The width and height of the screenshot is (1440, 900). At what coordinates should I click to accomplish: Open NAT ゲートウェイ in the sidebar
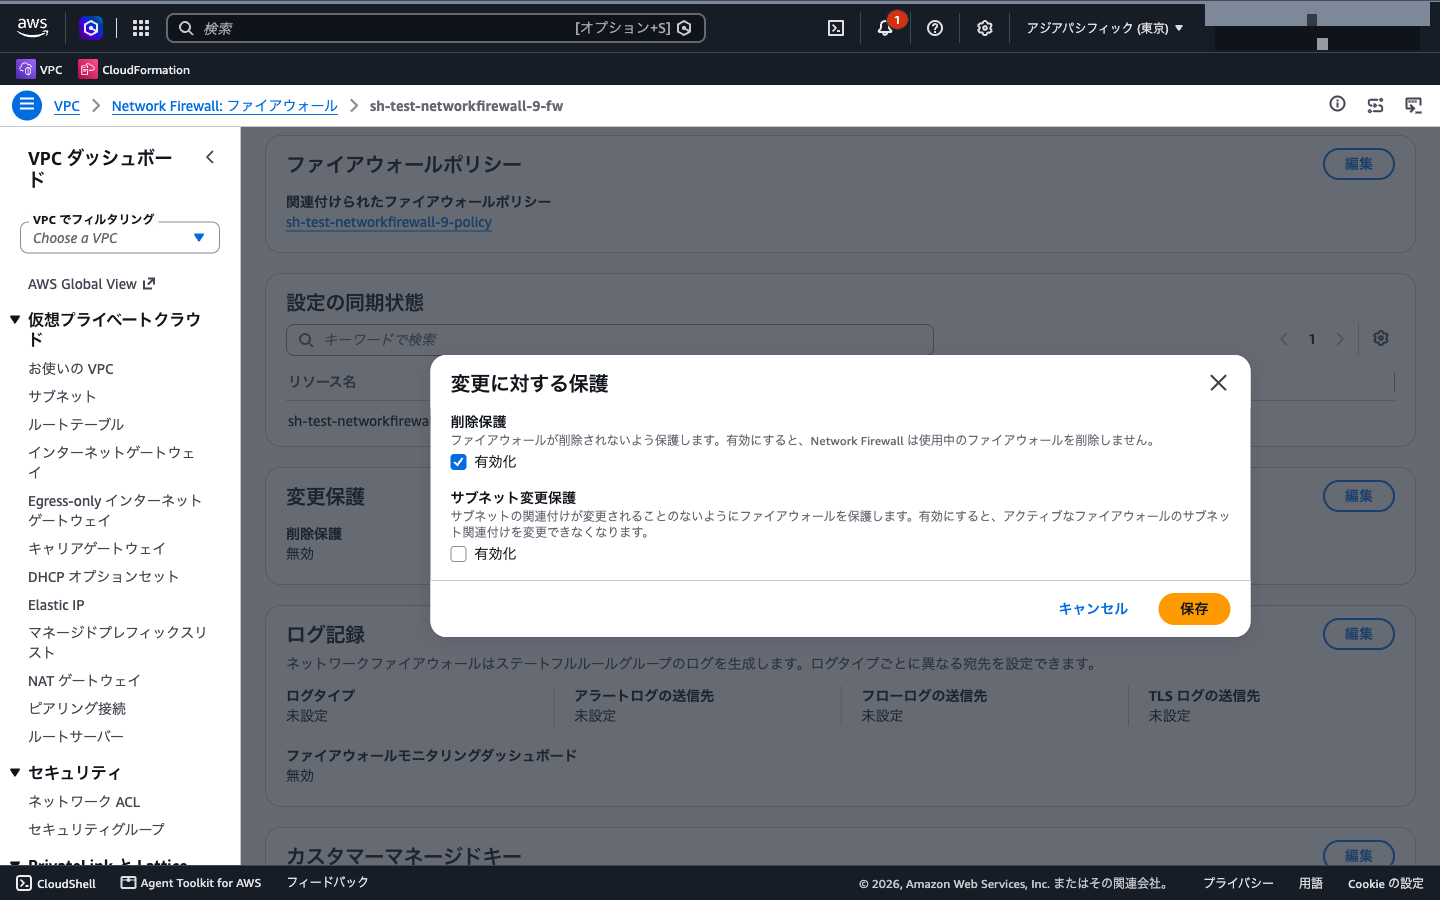click(x=84, y=681)
